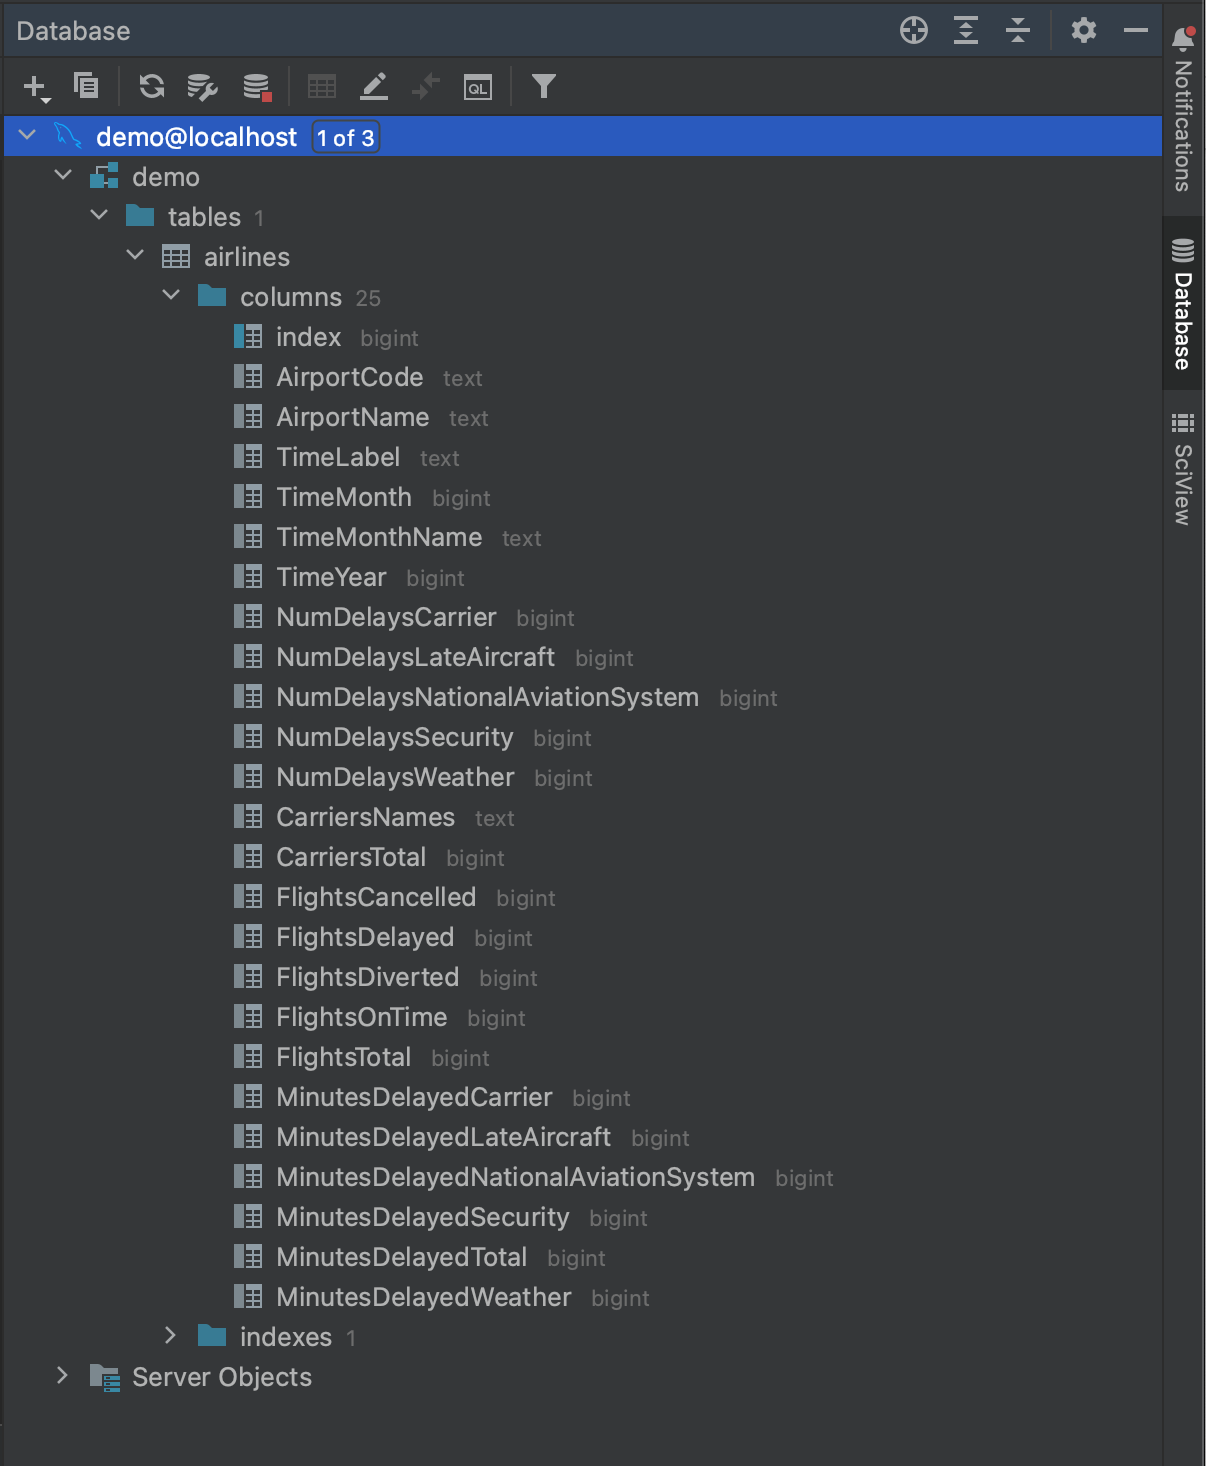The image size is (1206, 1466).
Task: Duplicate data source using the copy icon
Action: (x=86, y=86)
